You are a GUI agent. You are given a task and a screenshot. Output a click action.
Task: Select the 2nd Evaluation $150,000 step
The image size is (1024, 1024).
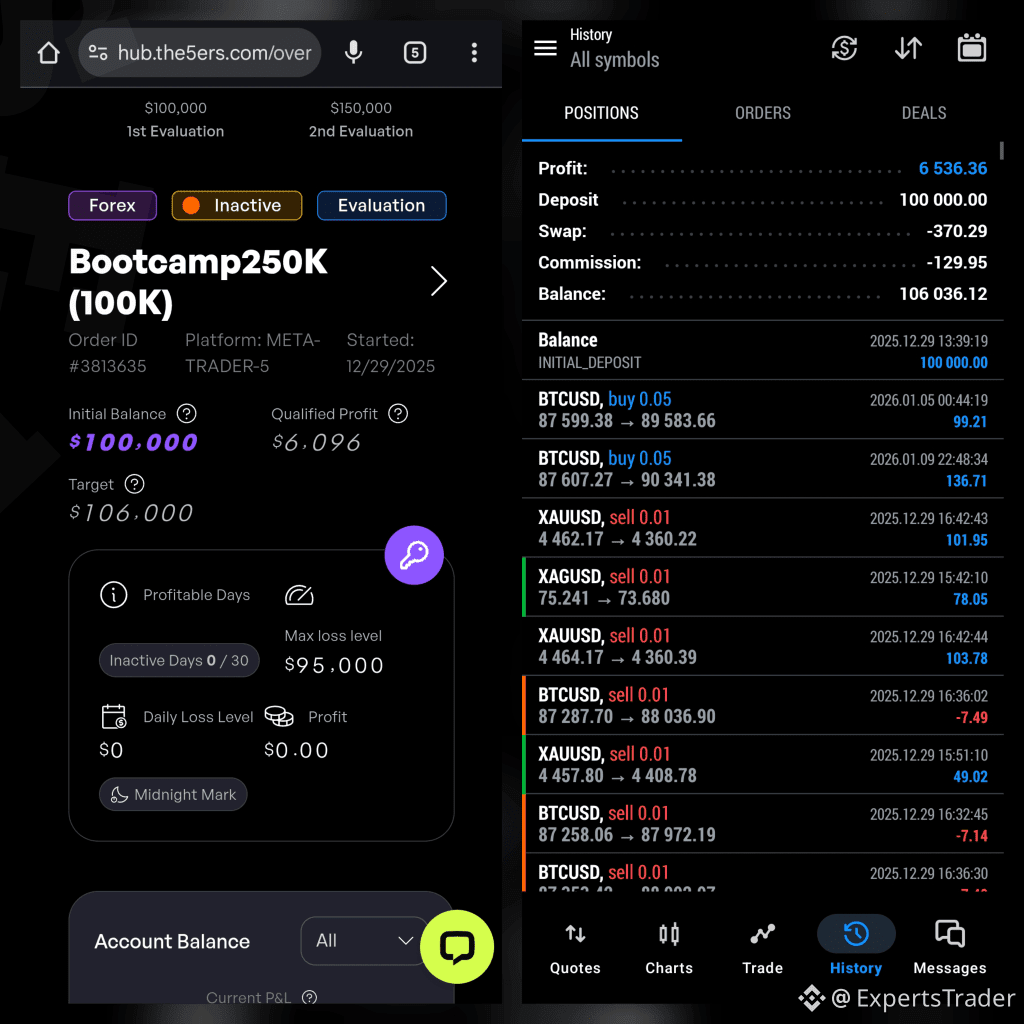tap(360, 120)
